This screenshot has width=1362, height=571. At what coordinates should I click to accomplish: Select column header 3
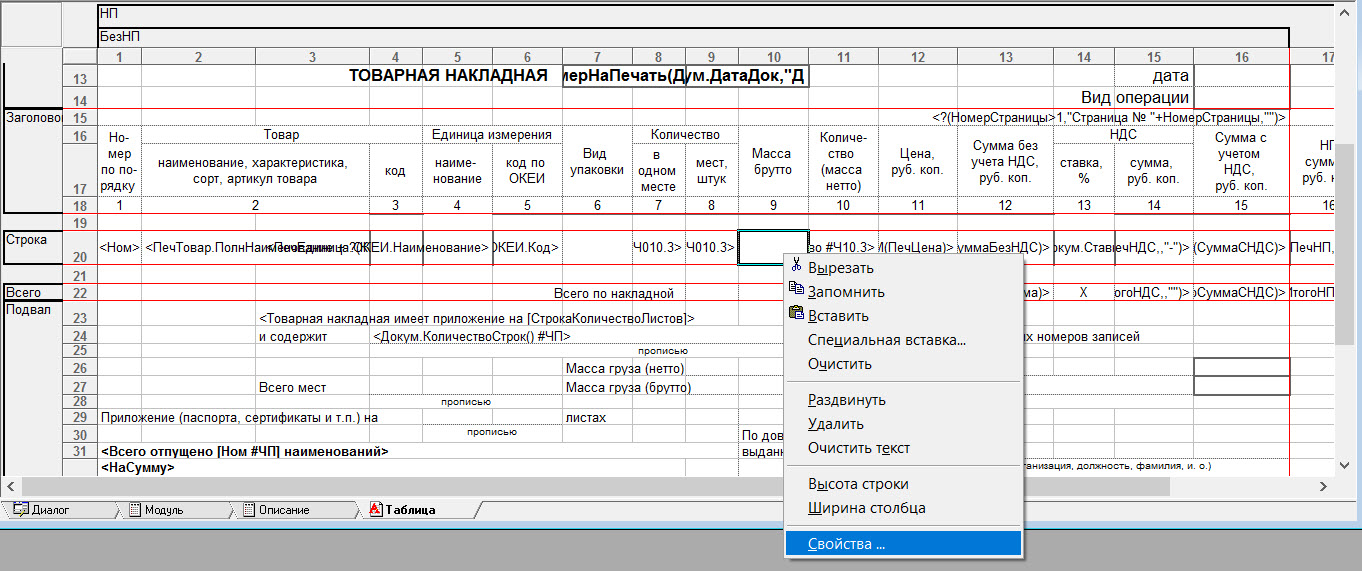pos(313,57)
